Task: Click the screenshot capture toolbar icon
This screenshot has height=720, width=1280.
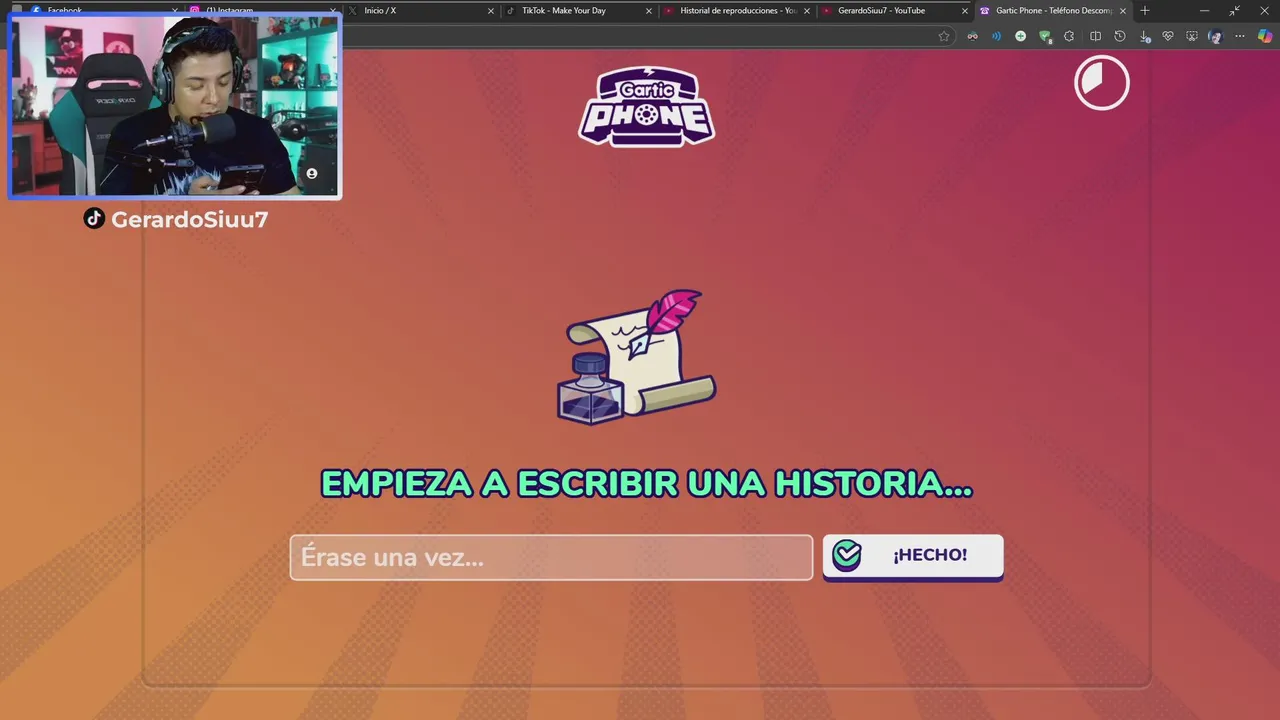Action: point(1191,36)
